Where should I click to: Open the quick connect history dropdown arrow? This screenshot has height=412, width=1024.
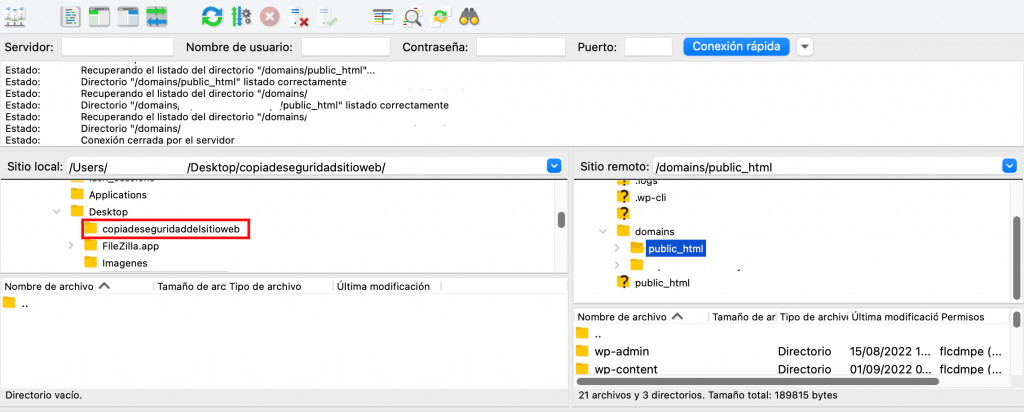(805, 47)
